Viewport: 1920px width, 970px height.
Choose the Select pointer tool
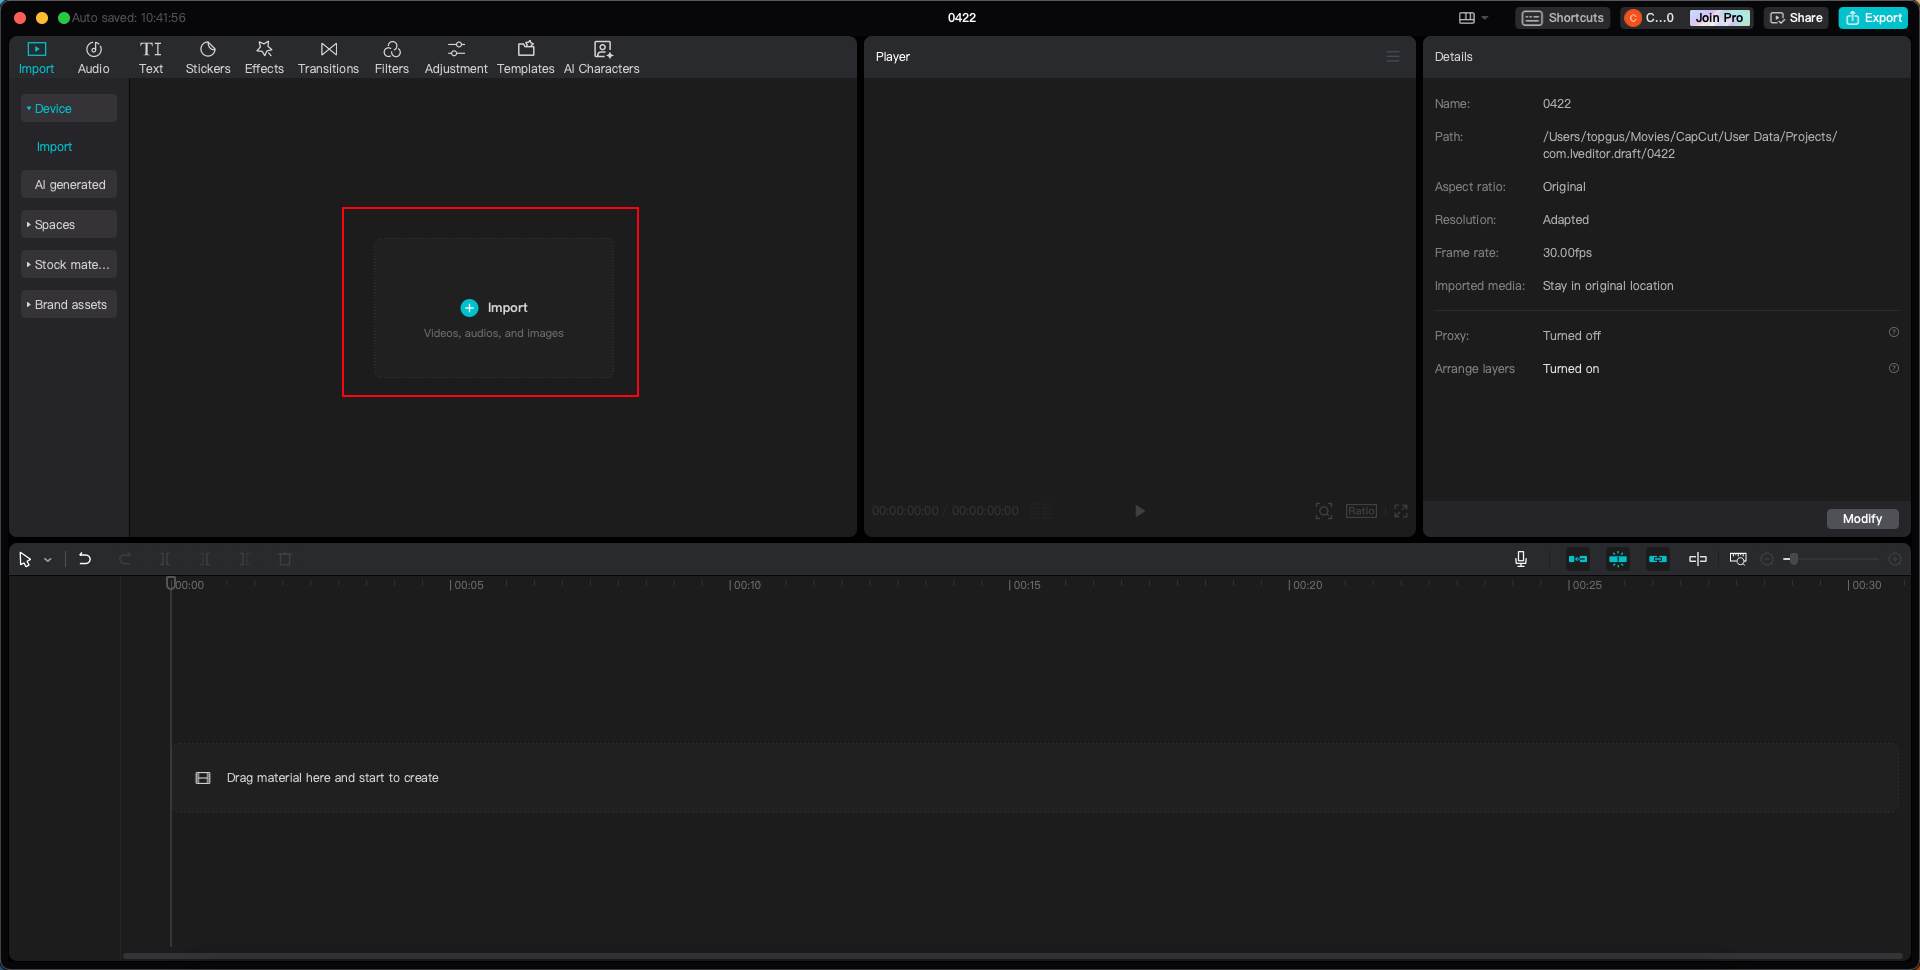[x=25, y=560]
